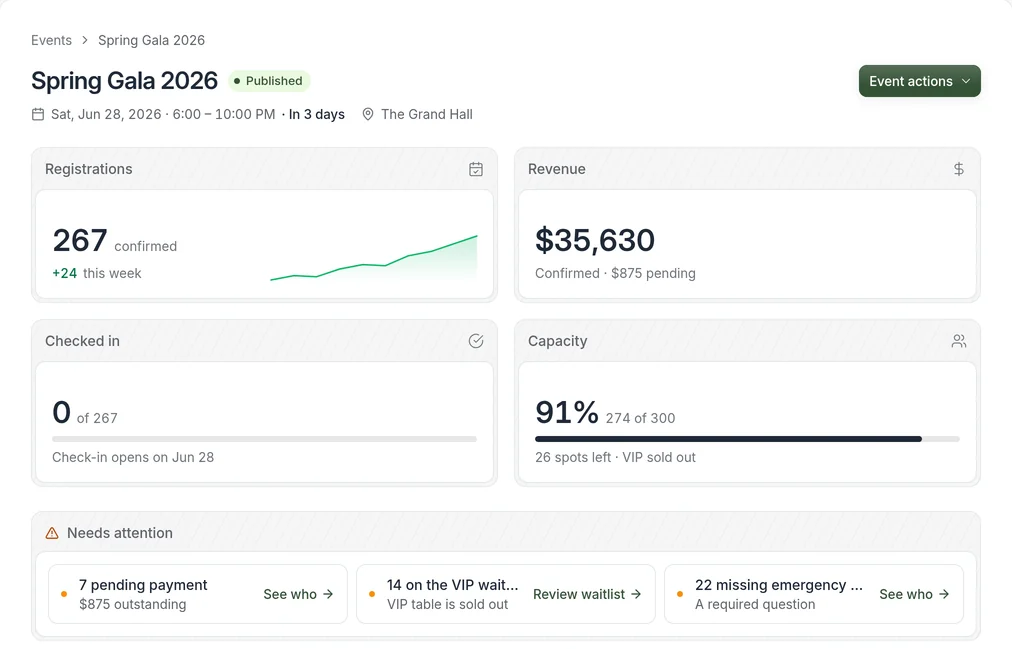Click the calendar icon beside the event date
The image size is (1012, 649).
point(38,114)
